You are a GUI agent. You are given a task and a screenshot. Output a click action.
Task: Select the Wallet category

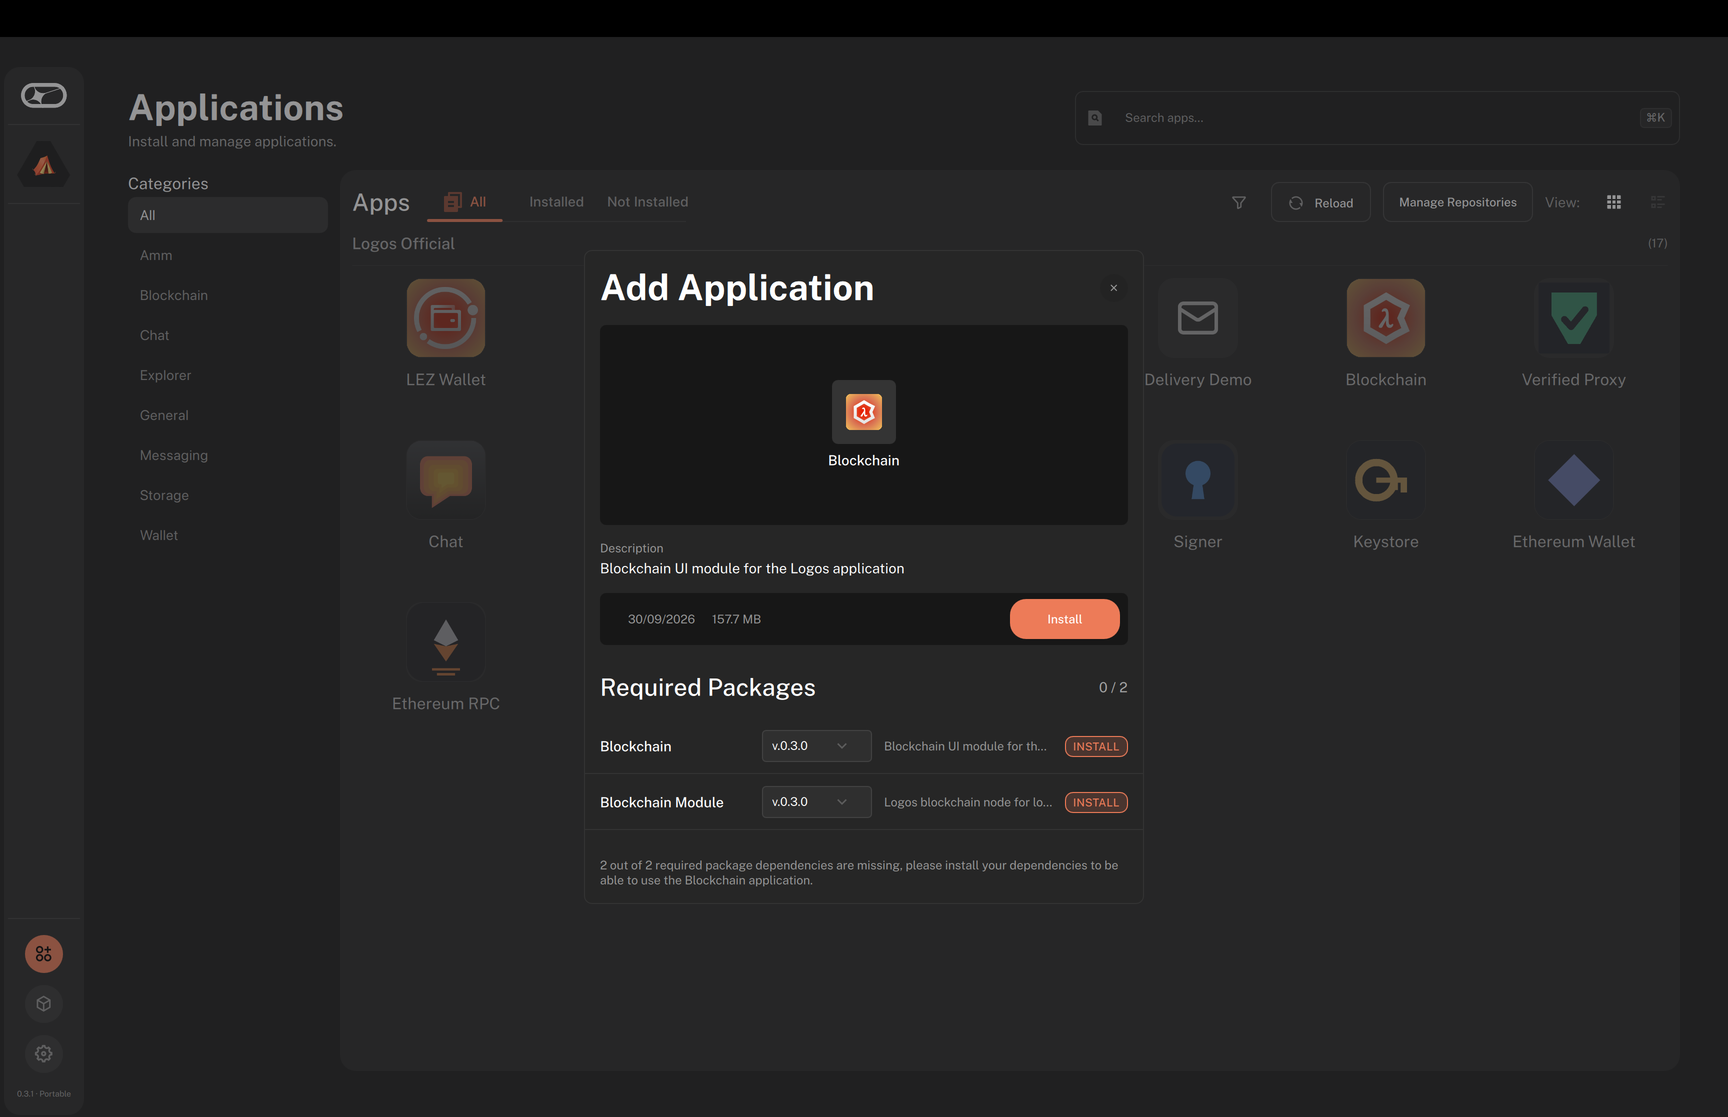point(228,535)
